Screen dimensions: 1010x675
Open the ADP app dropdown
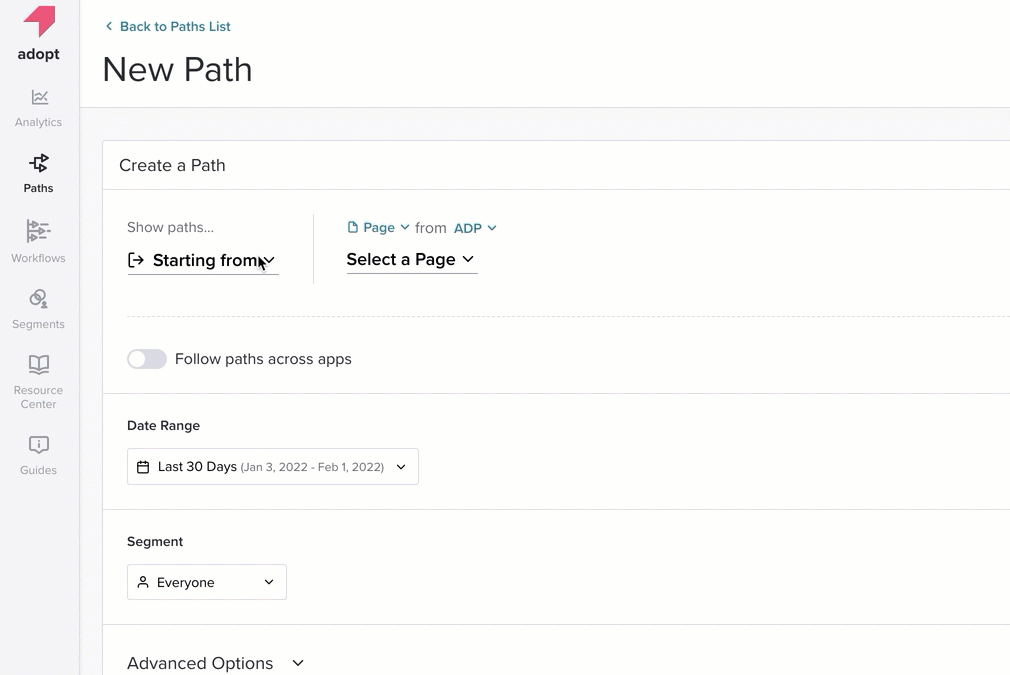pos(476,227)
